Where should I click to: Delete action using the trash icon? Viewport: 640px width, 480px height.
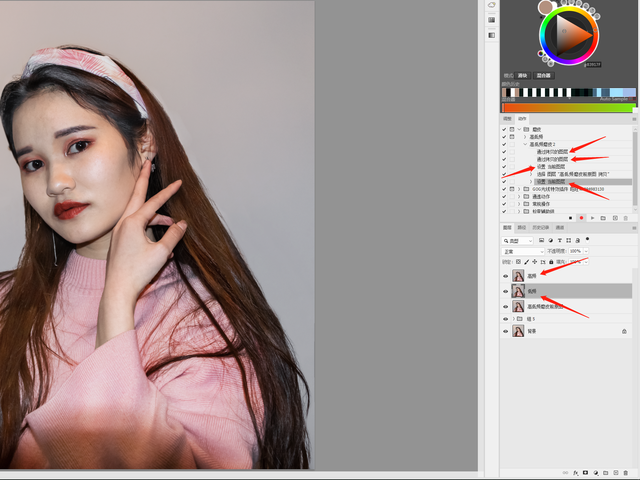(626, 217)
